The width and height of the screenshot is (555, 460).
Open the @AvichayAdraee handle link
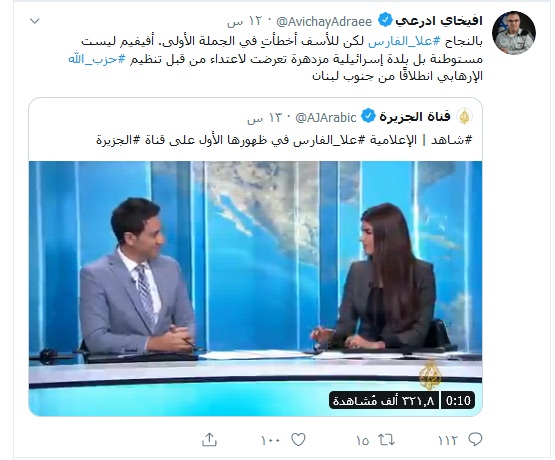[x=324, y=22]
